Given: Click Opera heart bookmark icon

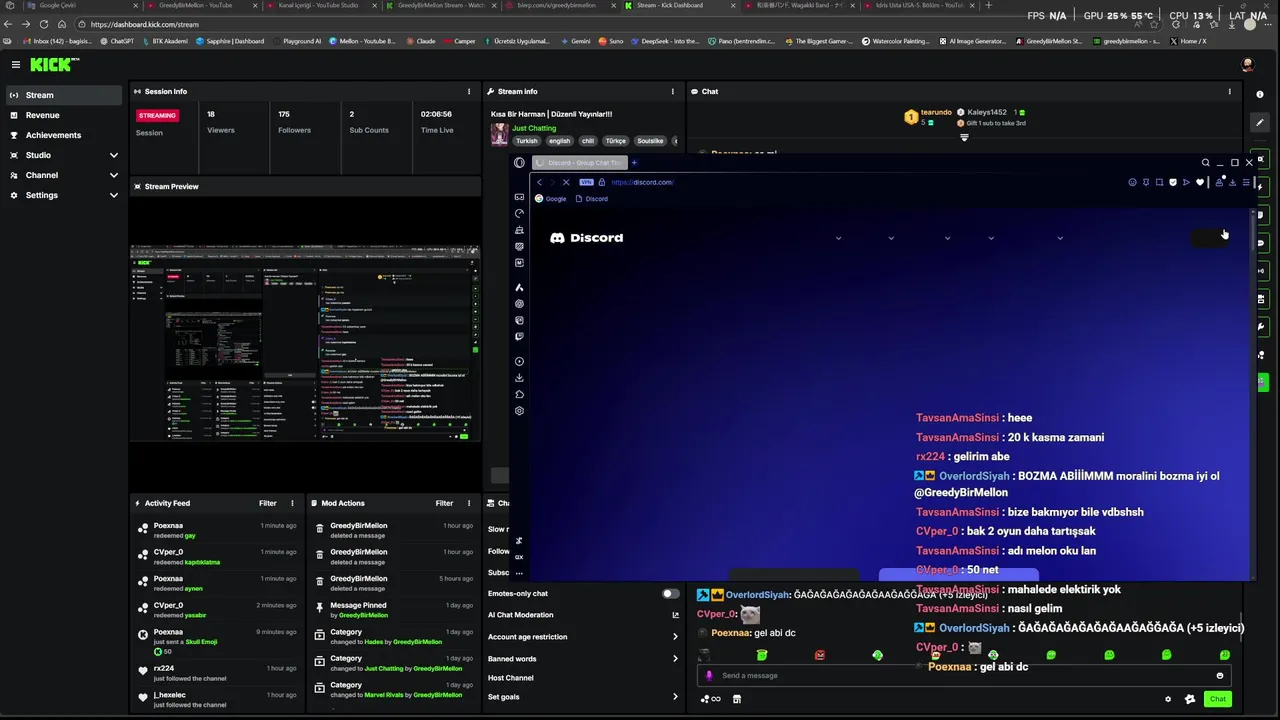Looking at the screenshot, I should [1200, 182].
